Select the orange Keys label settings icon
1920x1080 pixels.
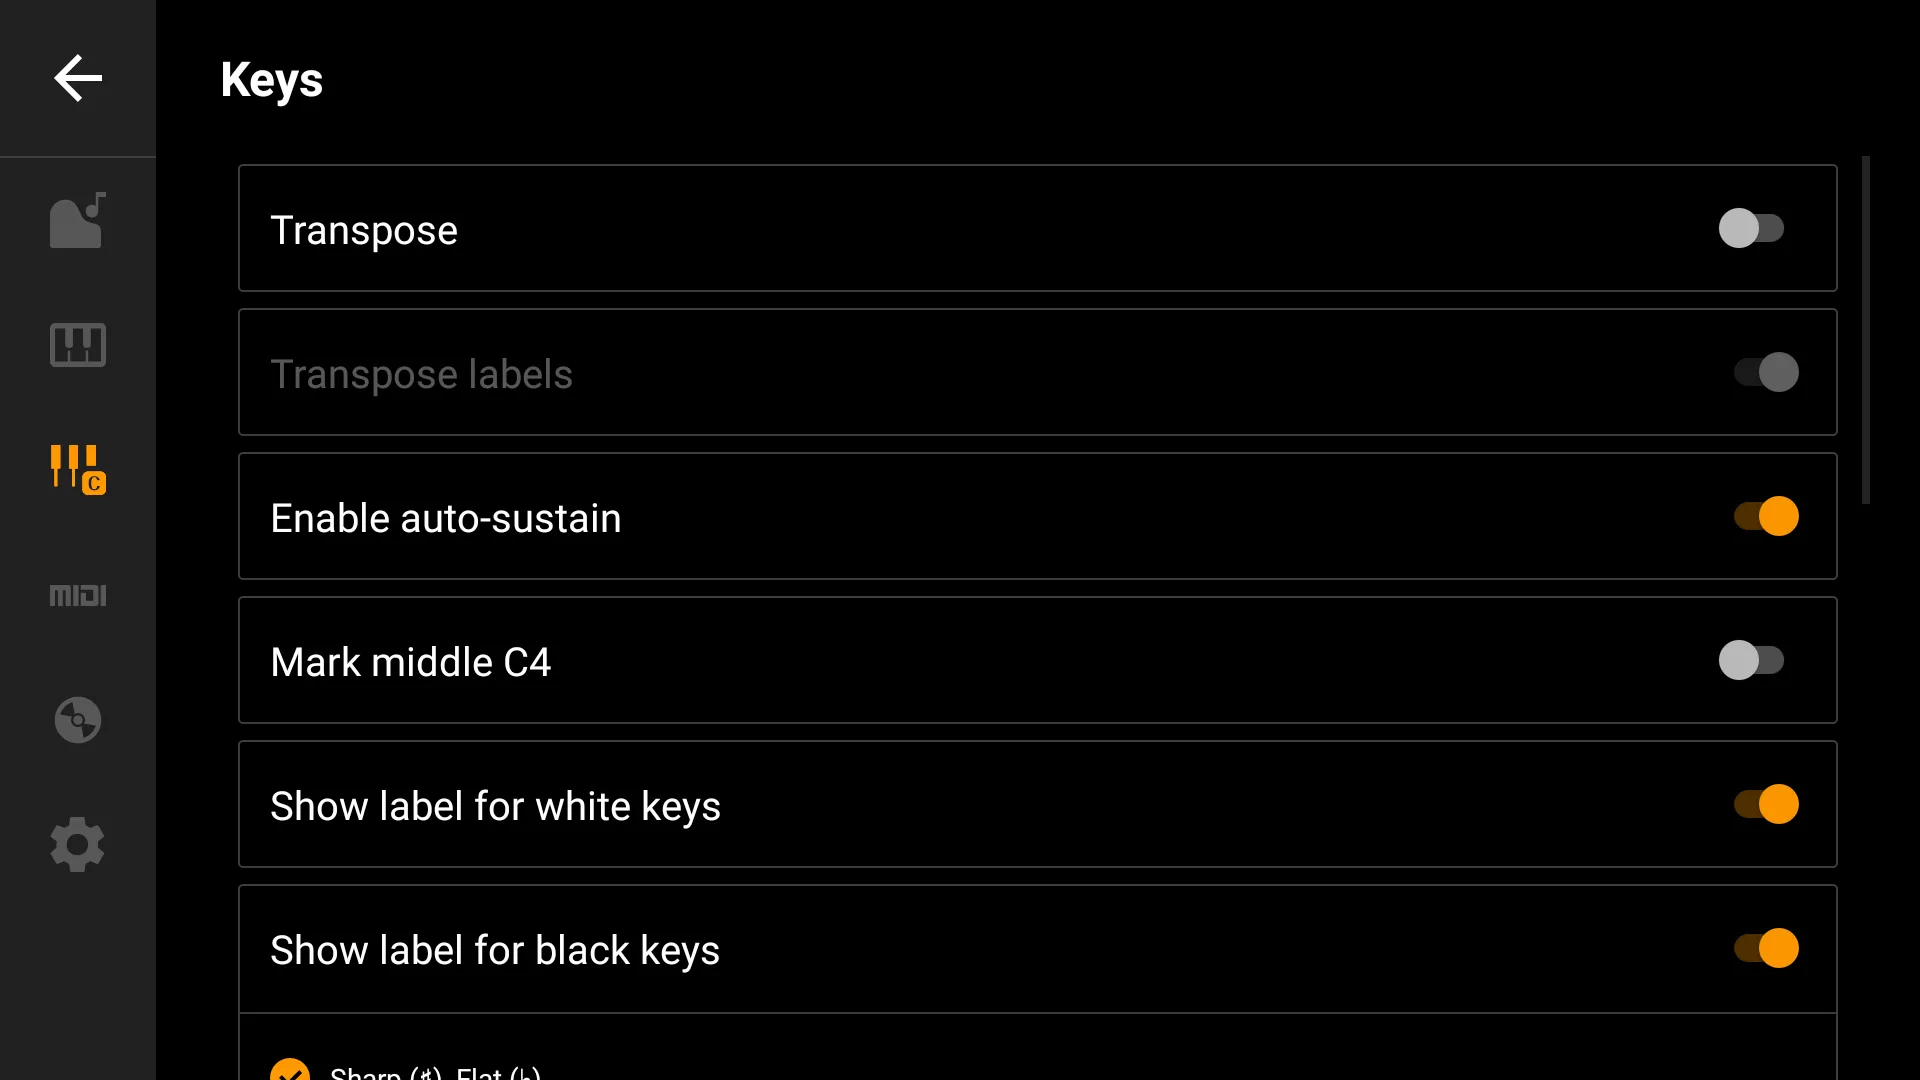coord(78,470)
